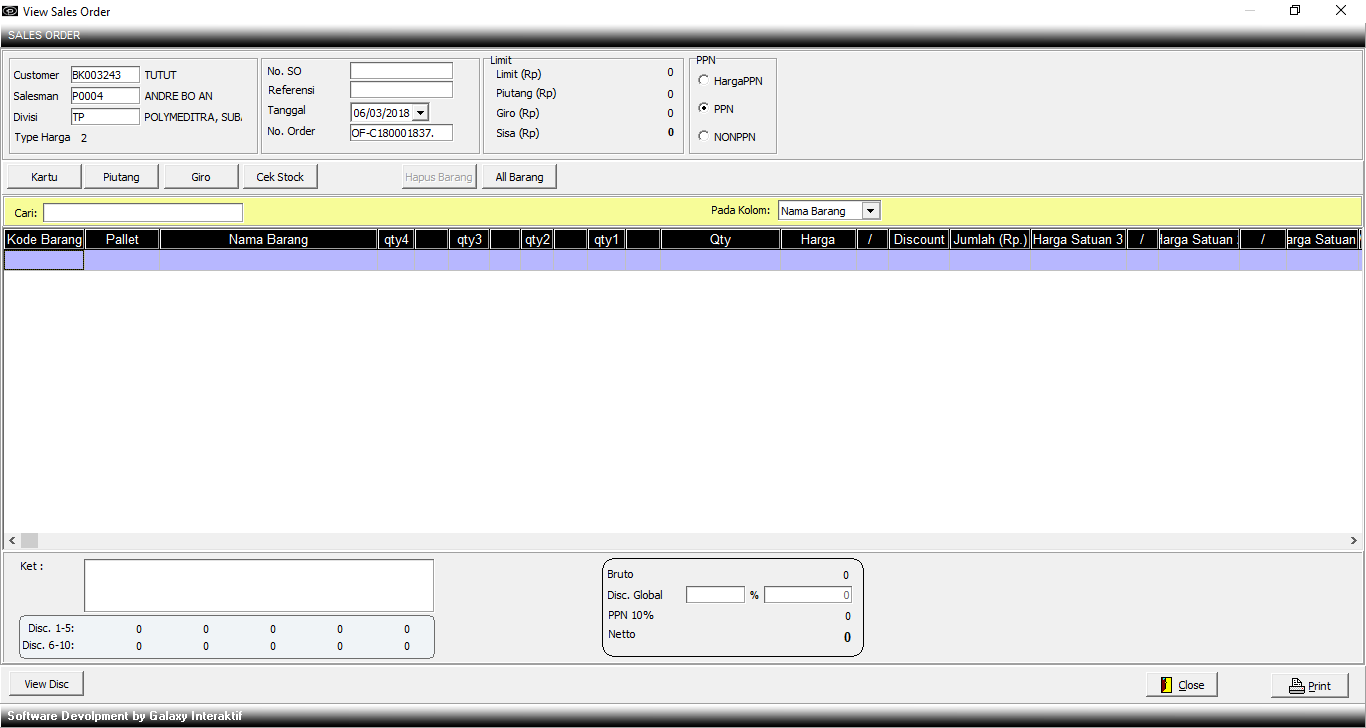The width and height of the screenshot is (1366, 728).
Task: Click the Print button with printer icon
Action: [x=1309, y=685]
